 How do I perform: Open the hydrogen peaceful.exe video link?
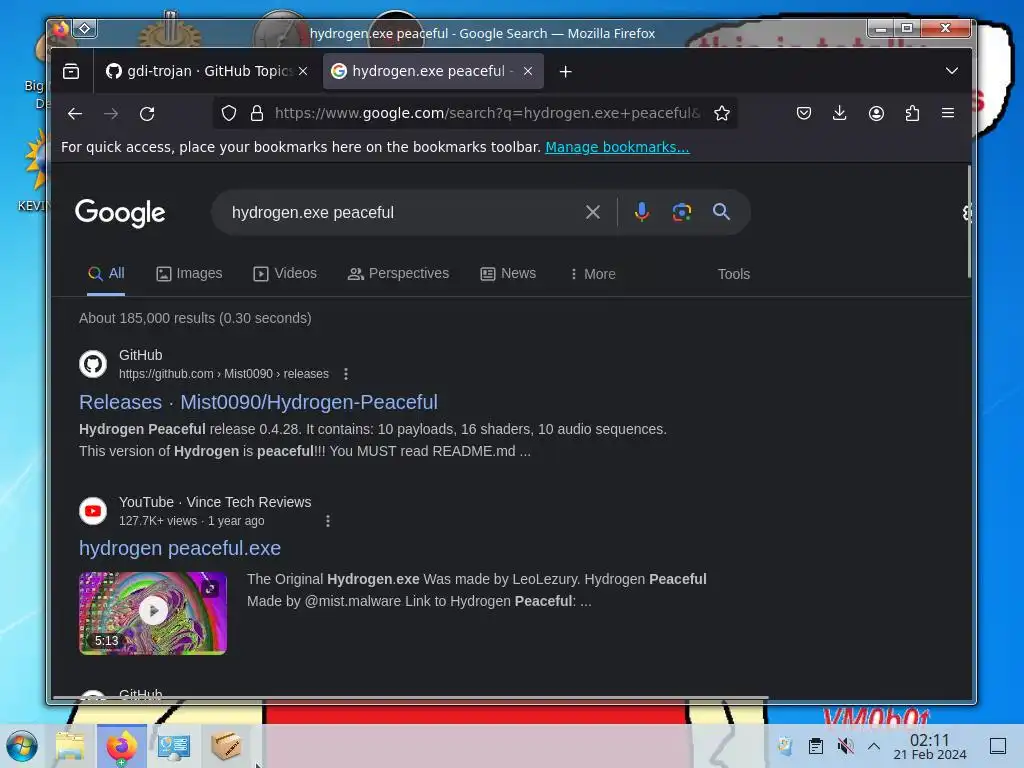pos(180,549)
